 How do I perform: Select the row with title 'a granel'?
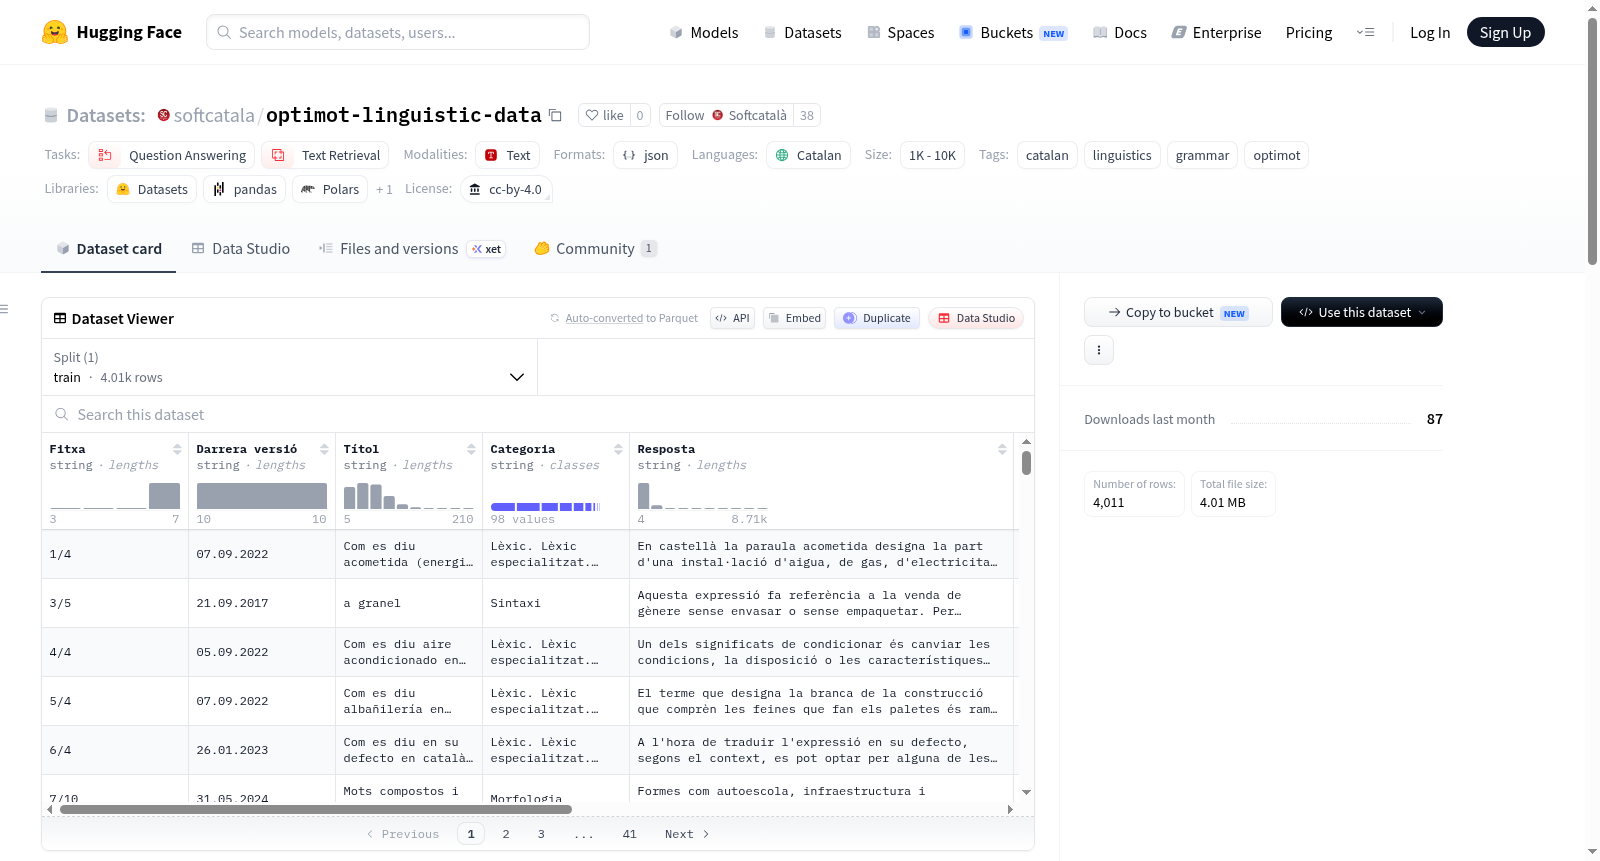pos(530,603)
